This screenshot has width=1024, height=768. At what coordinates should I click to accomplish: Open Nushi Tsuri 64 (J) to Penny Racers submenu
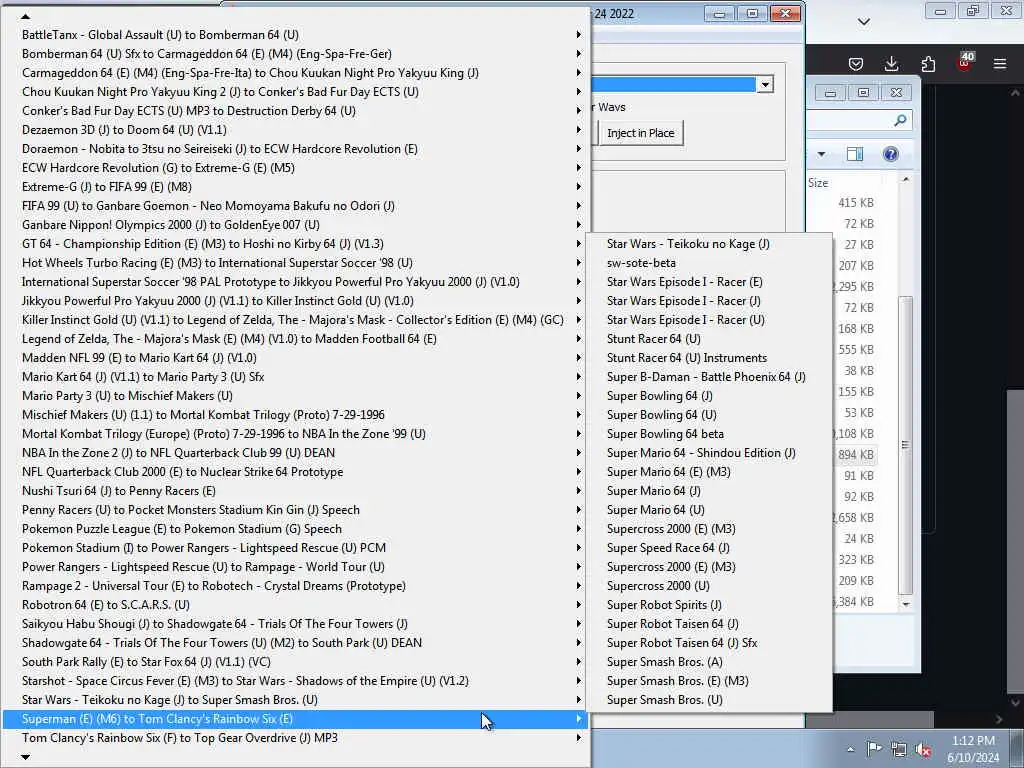click(x=296, y=490)
